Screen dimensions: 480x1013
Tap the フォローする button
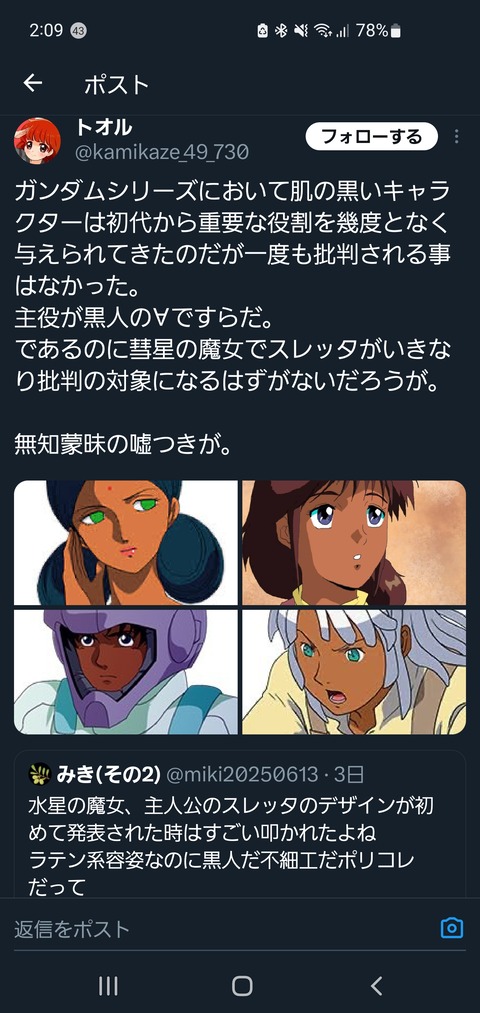371,136
